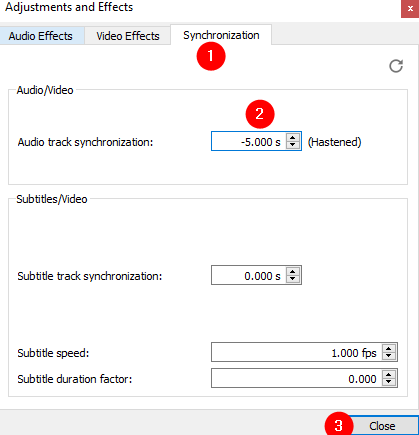Increase subtitle track synchronization with up arrow
419x435 pixels.
tap(293, 271)
